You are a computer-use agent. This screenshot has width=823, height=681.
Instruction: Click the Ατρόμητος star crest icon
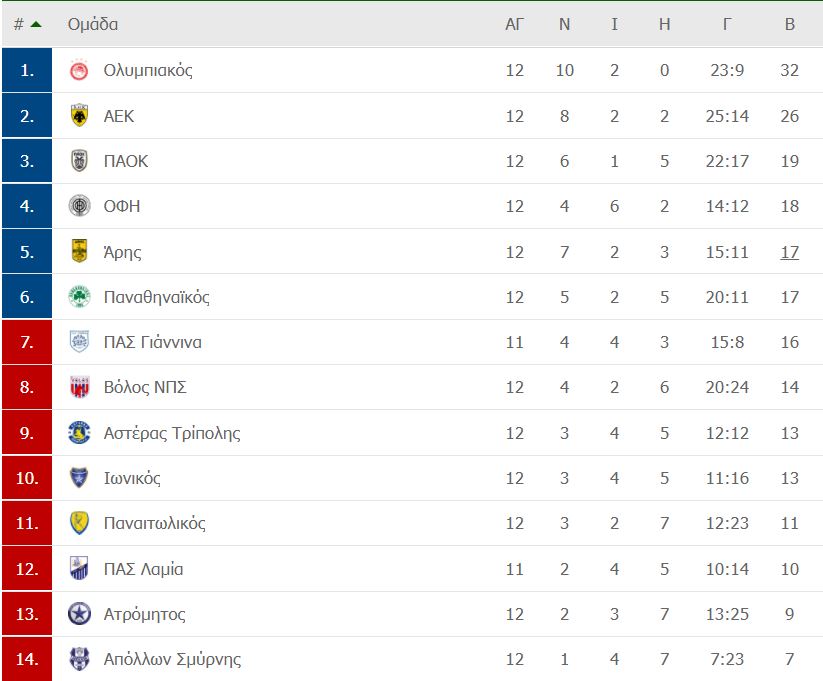coord(79,613)
